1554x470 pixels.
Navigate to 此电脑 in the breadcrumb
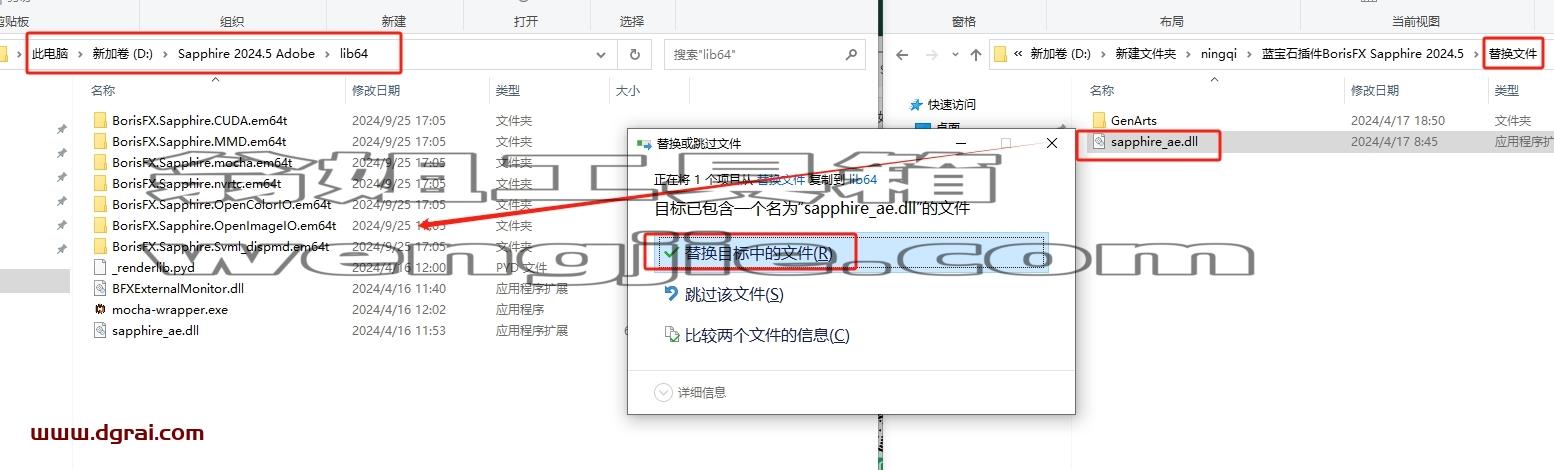pos(51,54)
